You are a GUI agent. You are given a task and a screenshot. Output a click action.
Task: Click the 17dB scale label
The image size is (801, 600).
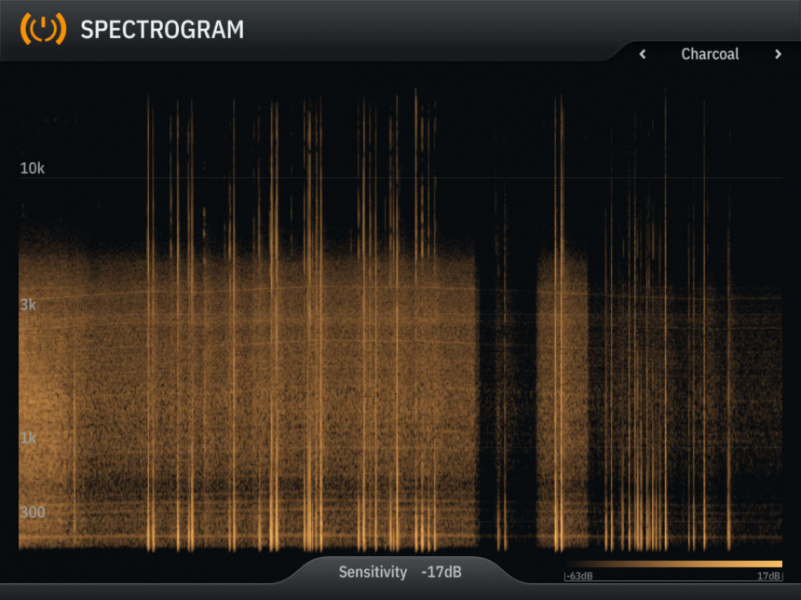pyautogui.click(x=770, y=576)
